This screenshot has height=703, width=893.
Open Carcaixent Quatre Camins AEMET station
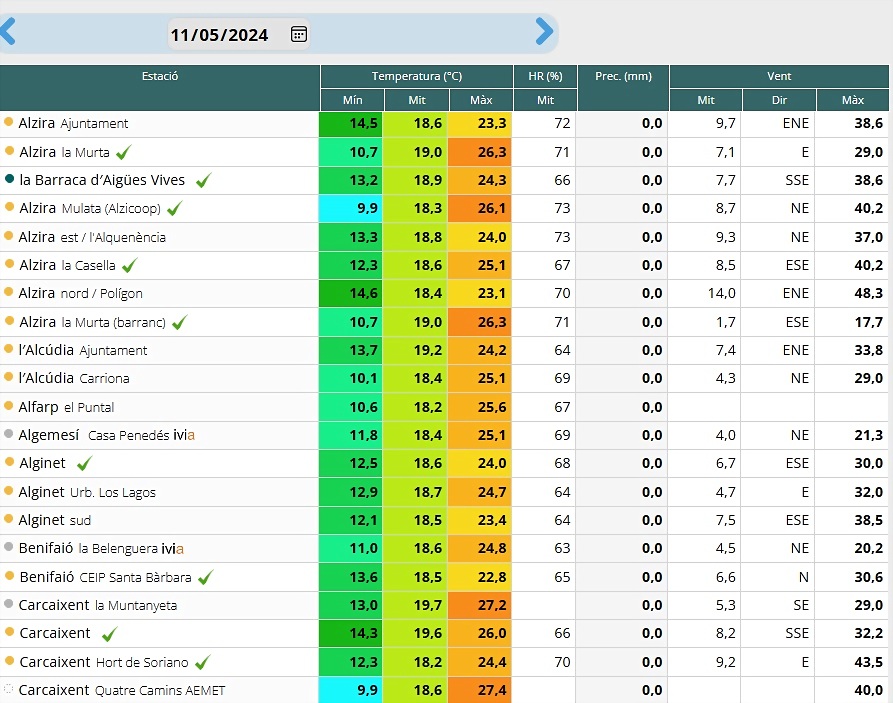pyautogui.click(x=122, y=690)
